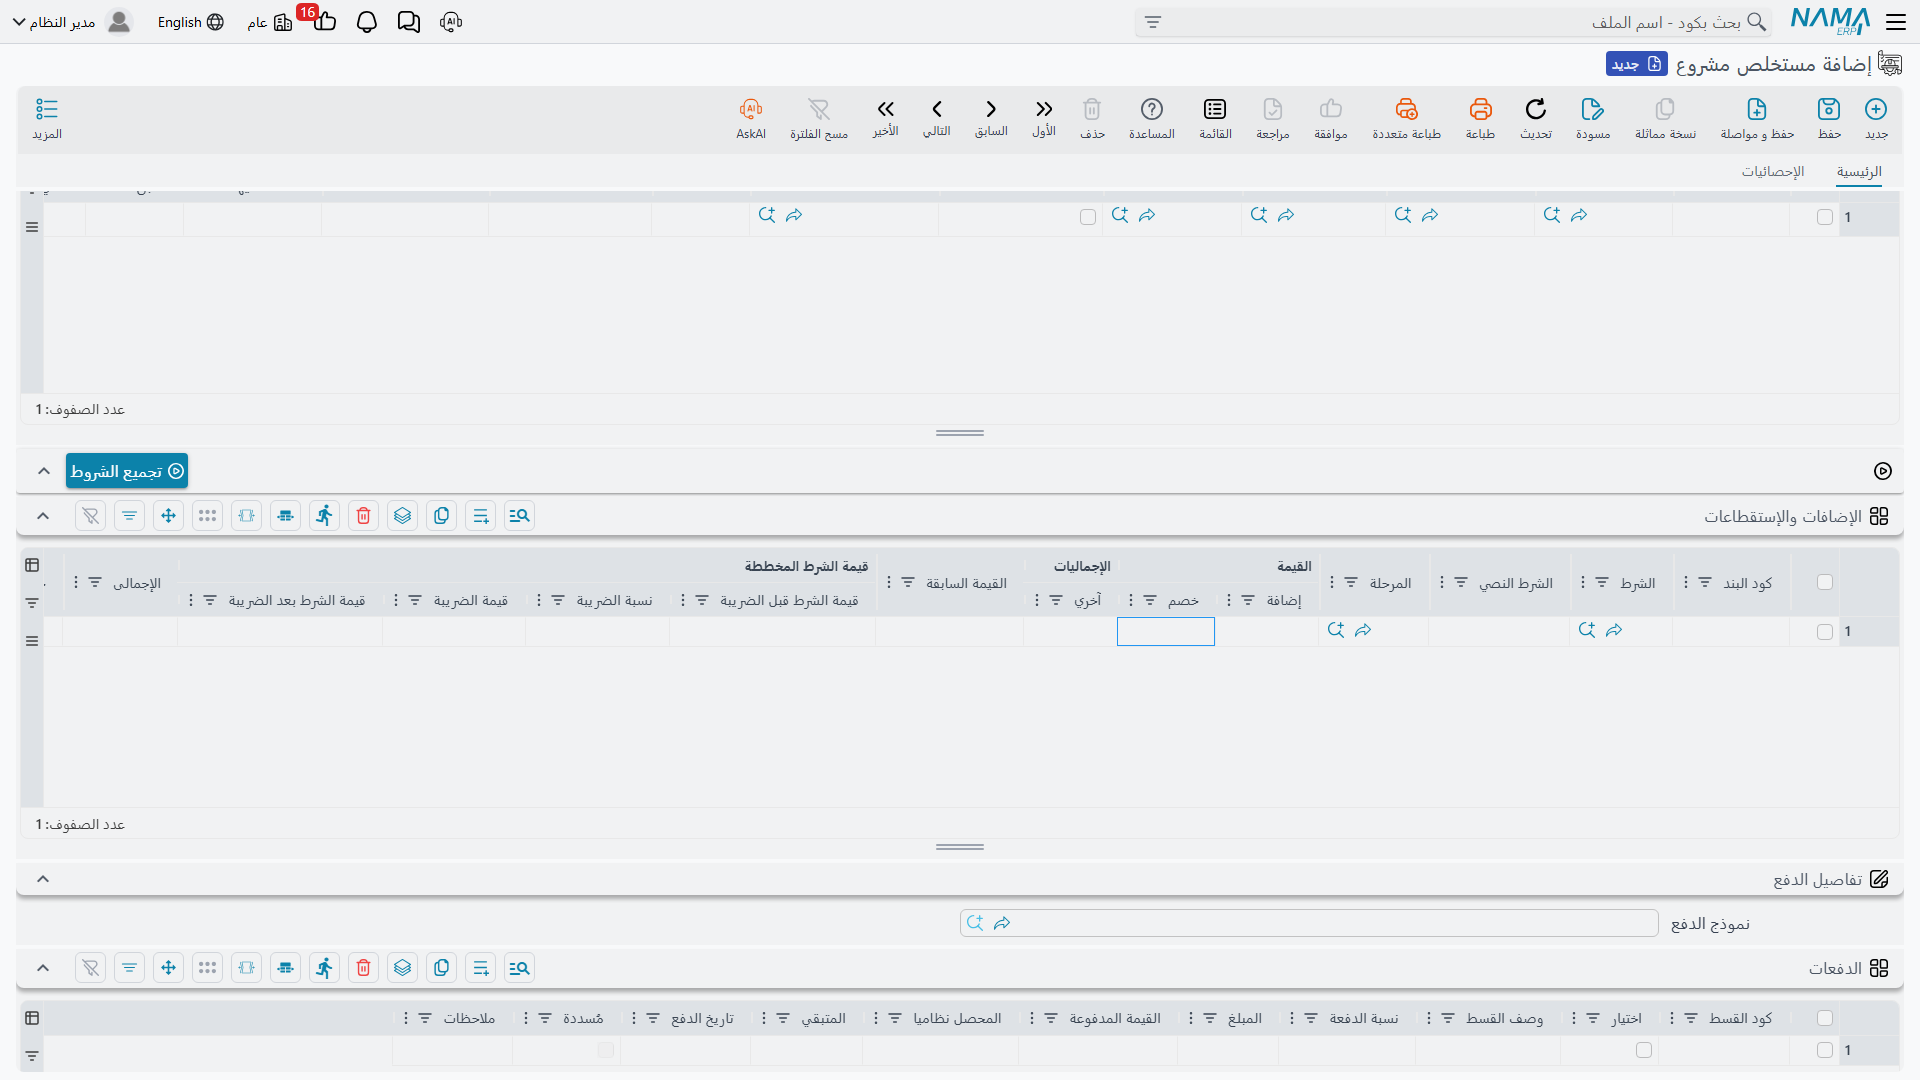Viewport: 1920px width, 1080px height.
Task: Click add-row icon in الدفعات toolbar
Action: click(x=481, y=968)
